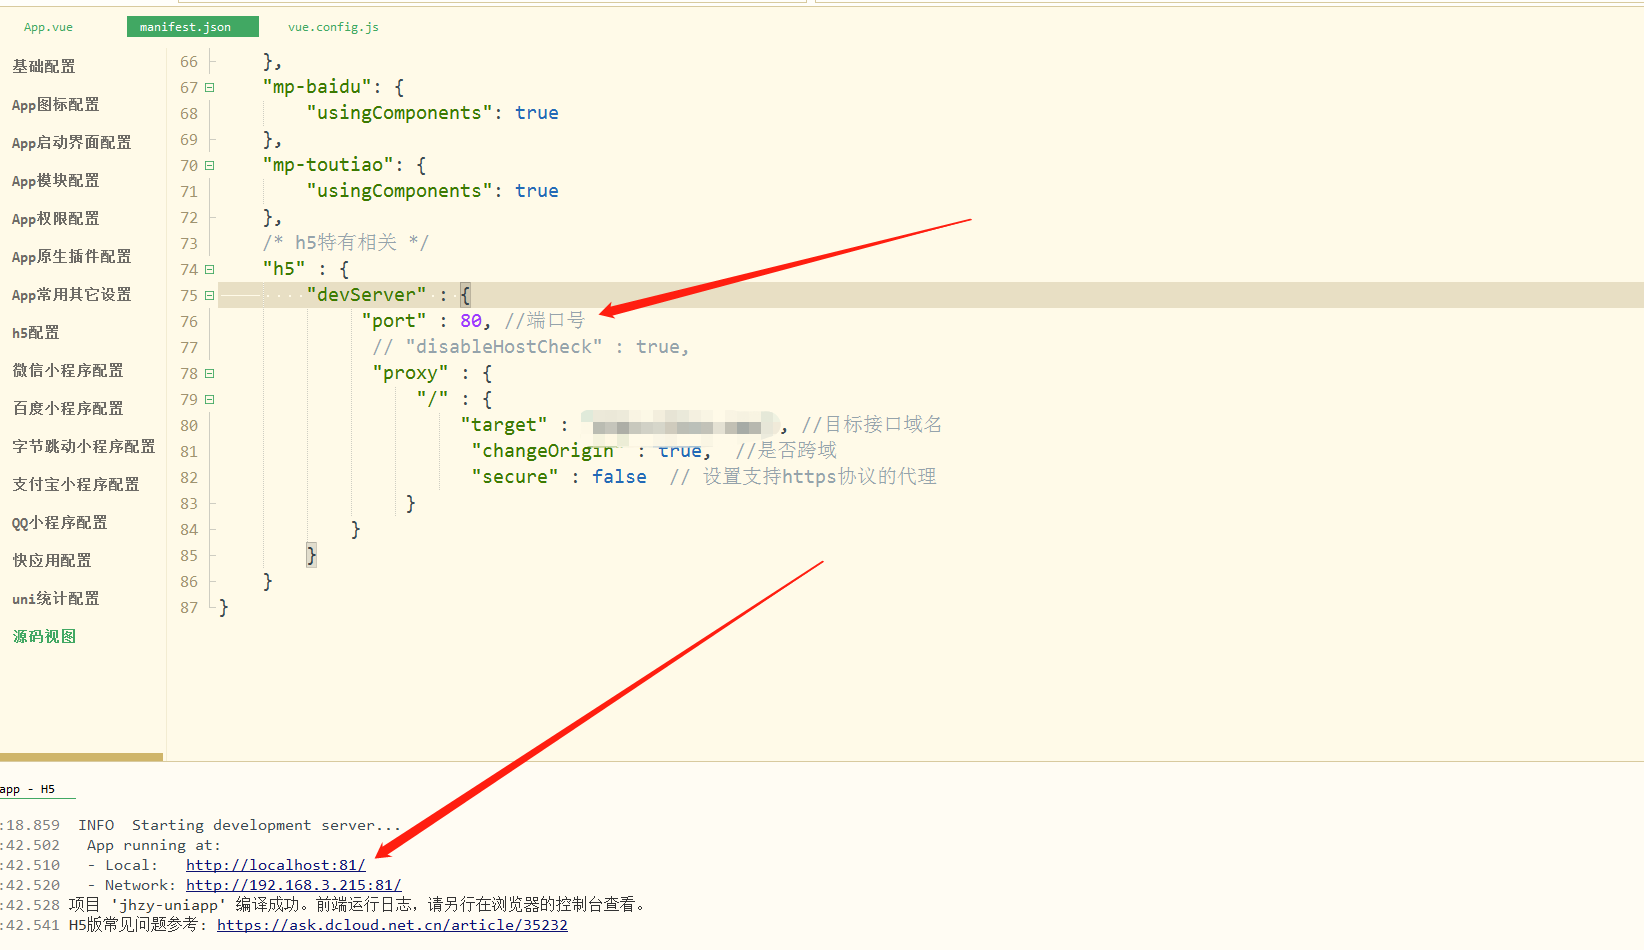
Task: Open the H5 FAQ article link at ask.dcloud.net.cn
Action: point(392,925)
